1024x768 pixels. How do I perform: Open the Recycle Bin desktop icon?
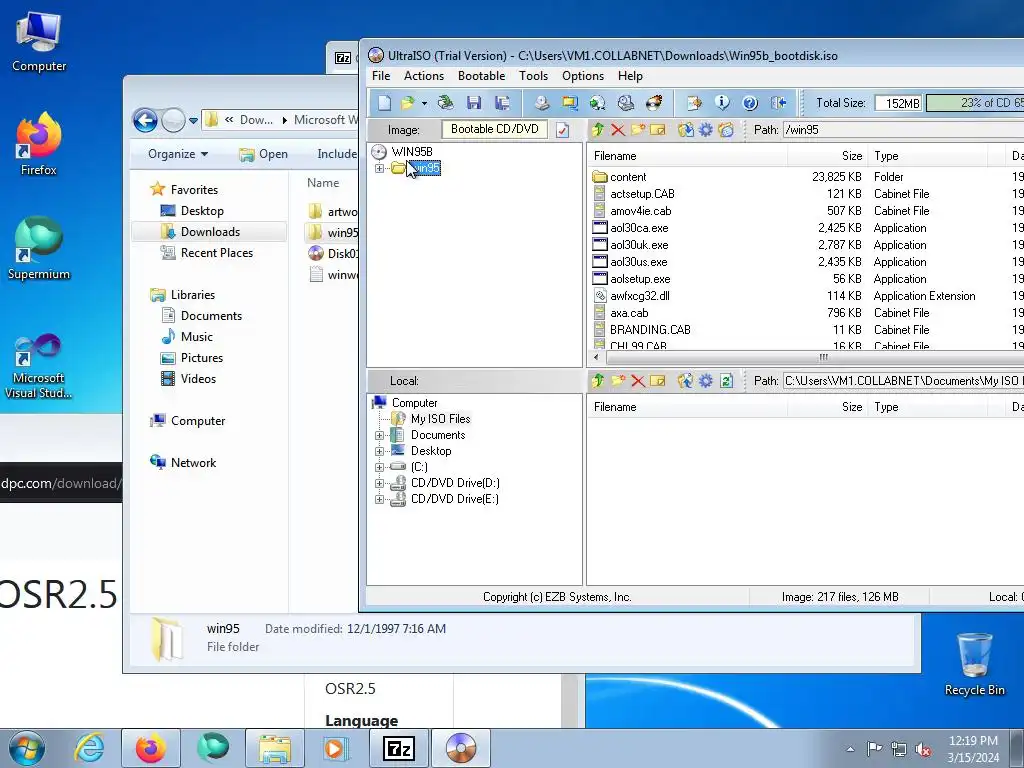tap(974, 664)
